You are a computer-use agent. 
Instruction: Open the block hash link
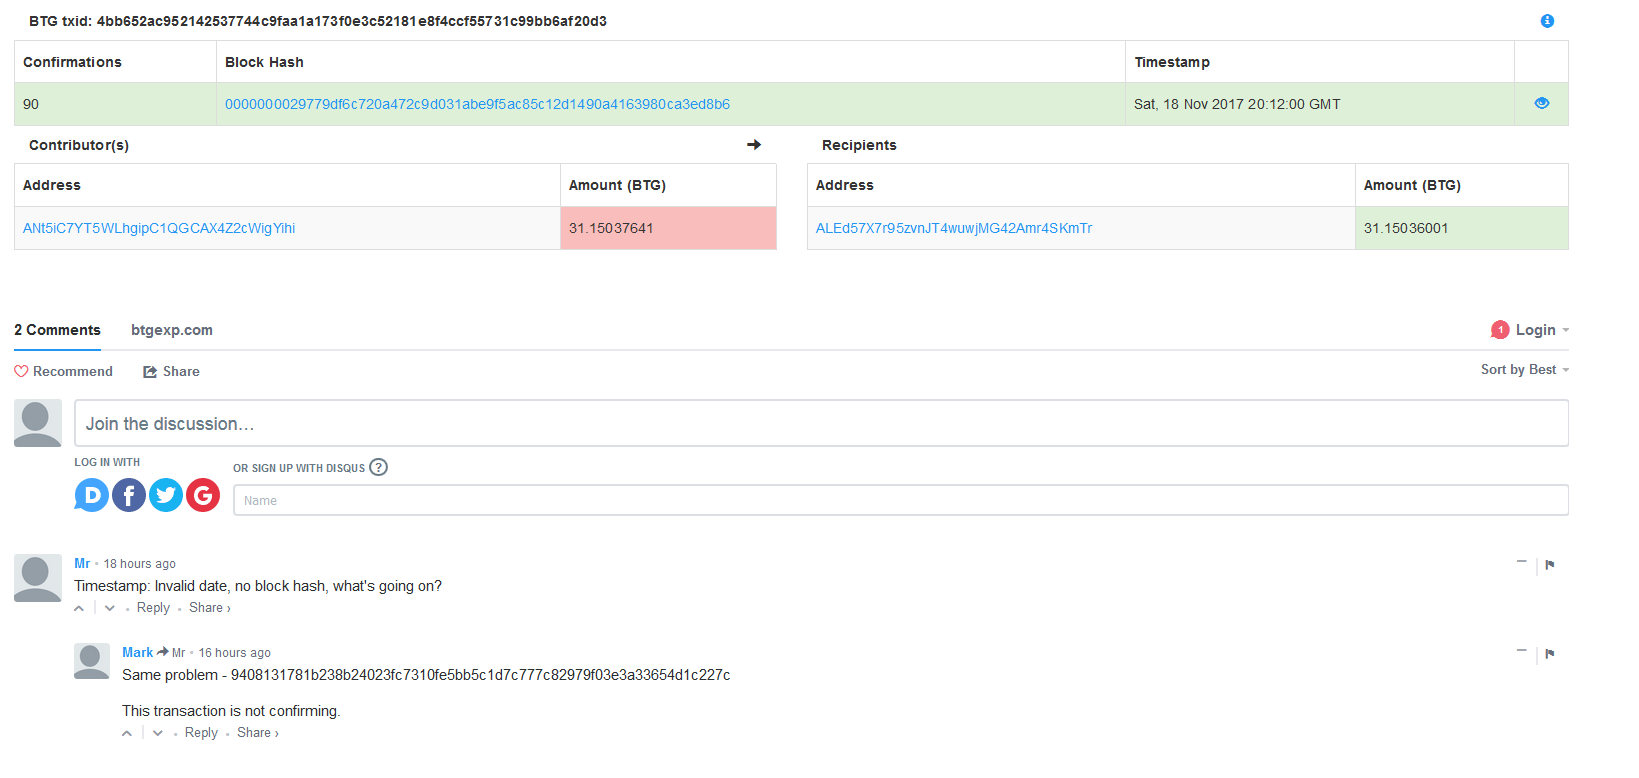[x=477, y=104]
